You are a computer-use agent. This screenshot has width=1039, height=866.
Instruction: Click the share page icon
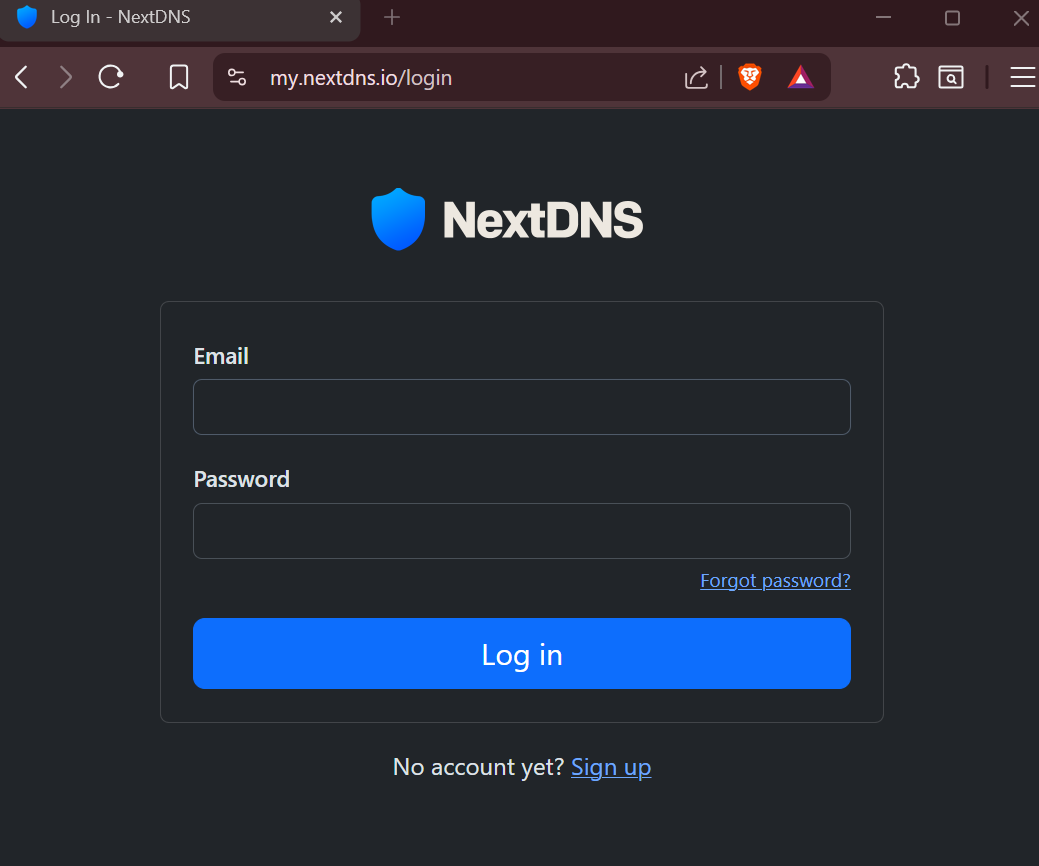click(x=696, y=76)
